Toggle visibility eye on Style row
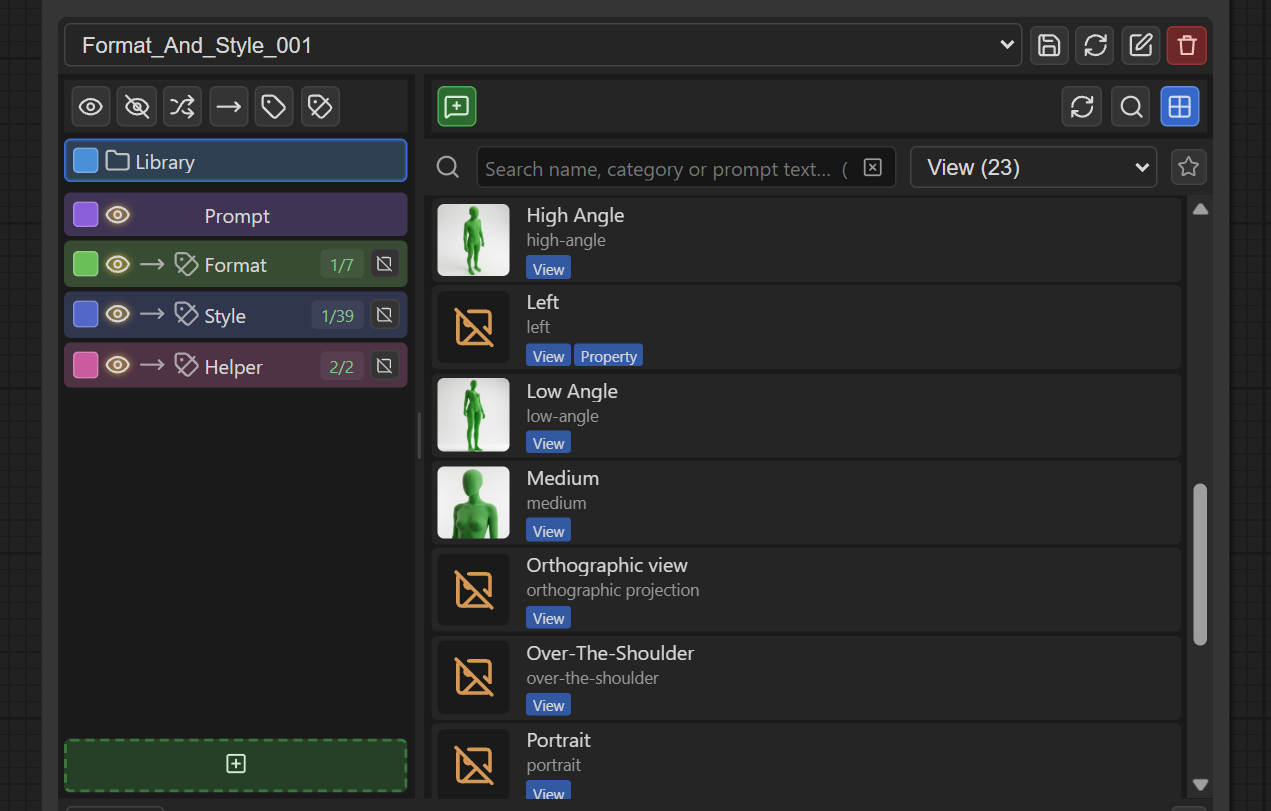The image size is (1271, 811). tap(118, 314)
